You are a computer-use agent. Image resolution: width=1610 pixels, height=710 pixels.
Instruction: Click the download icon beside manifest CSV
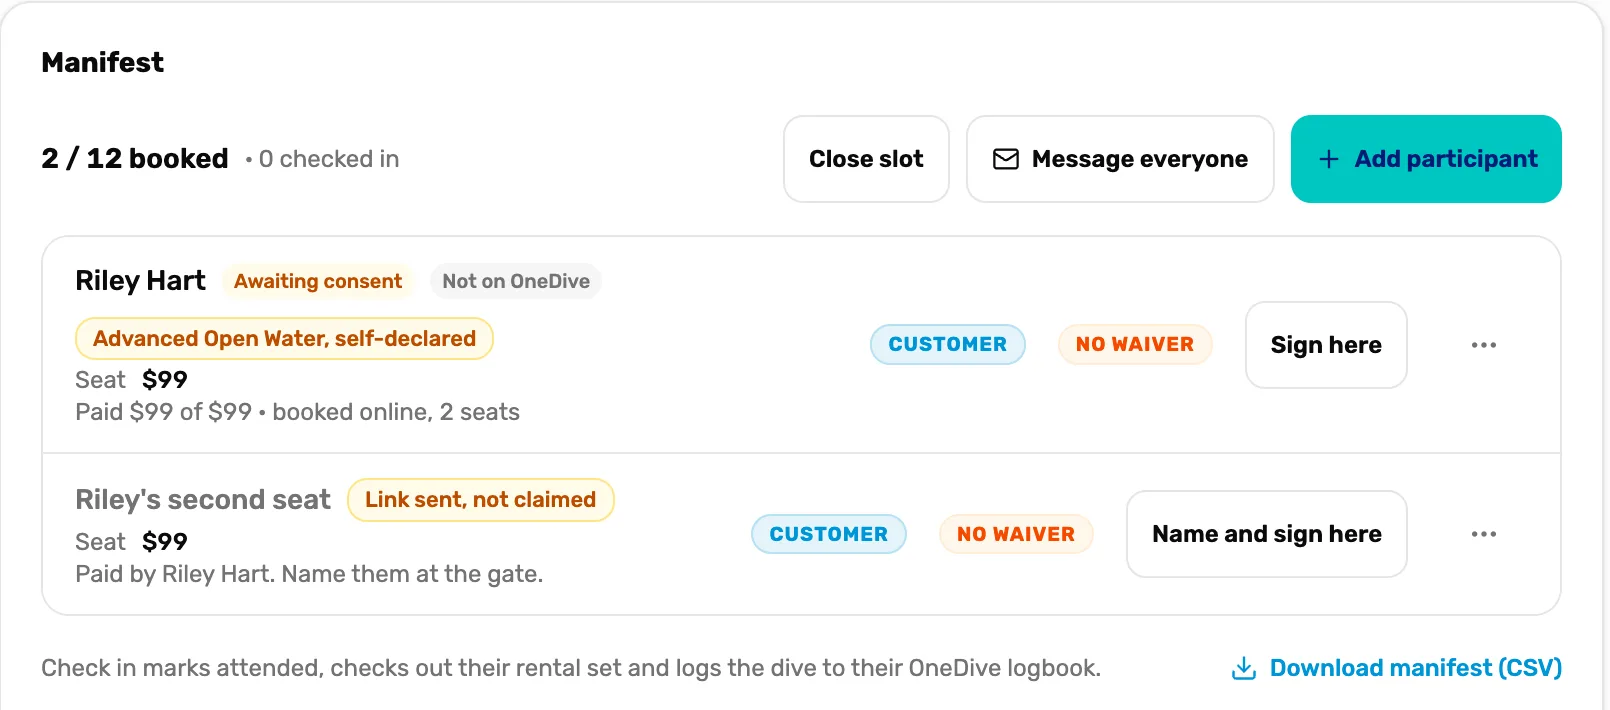coord(1243,668)
